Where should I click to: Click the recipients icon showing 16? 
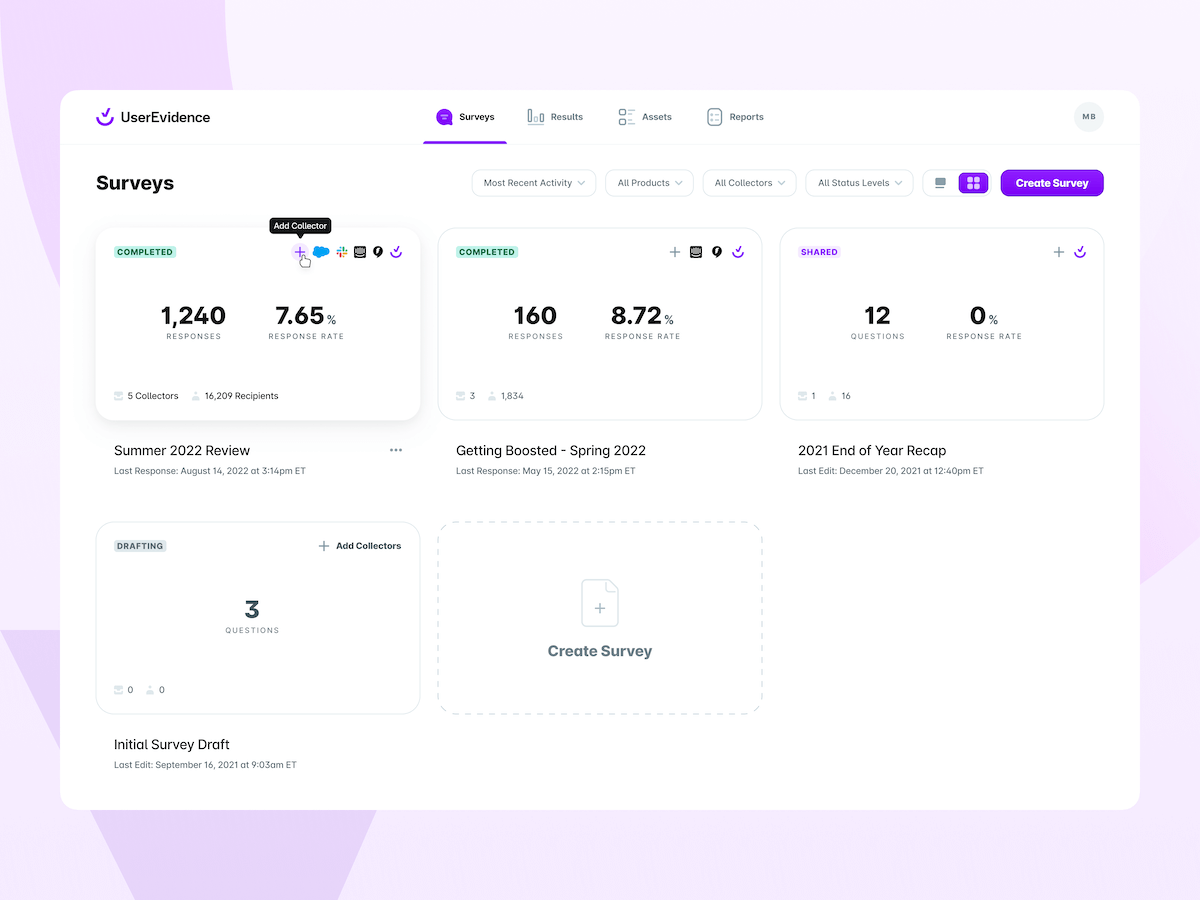coord(834,396)
